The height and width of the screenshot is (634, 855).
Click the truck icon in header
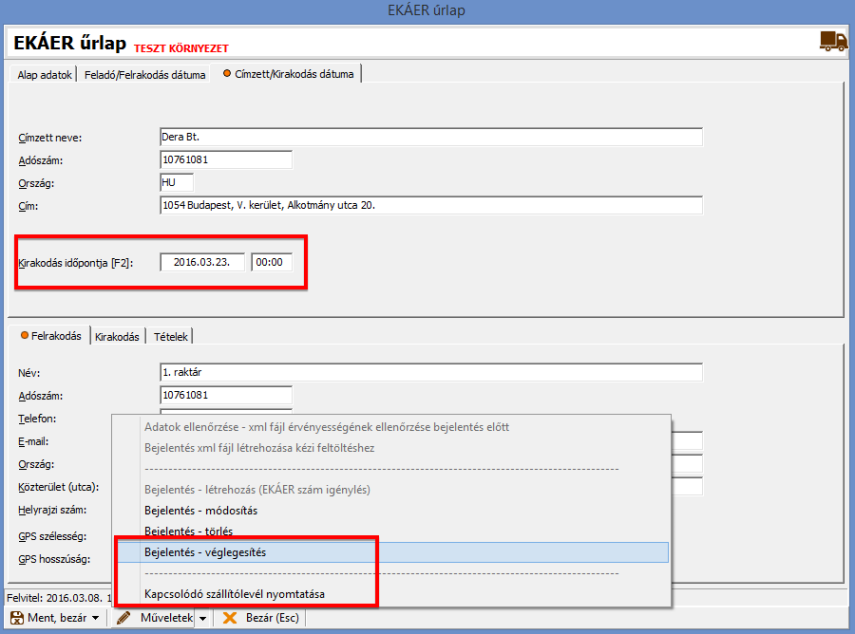832,41
